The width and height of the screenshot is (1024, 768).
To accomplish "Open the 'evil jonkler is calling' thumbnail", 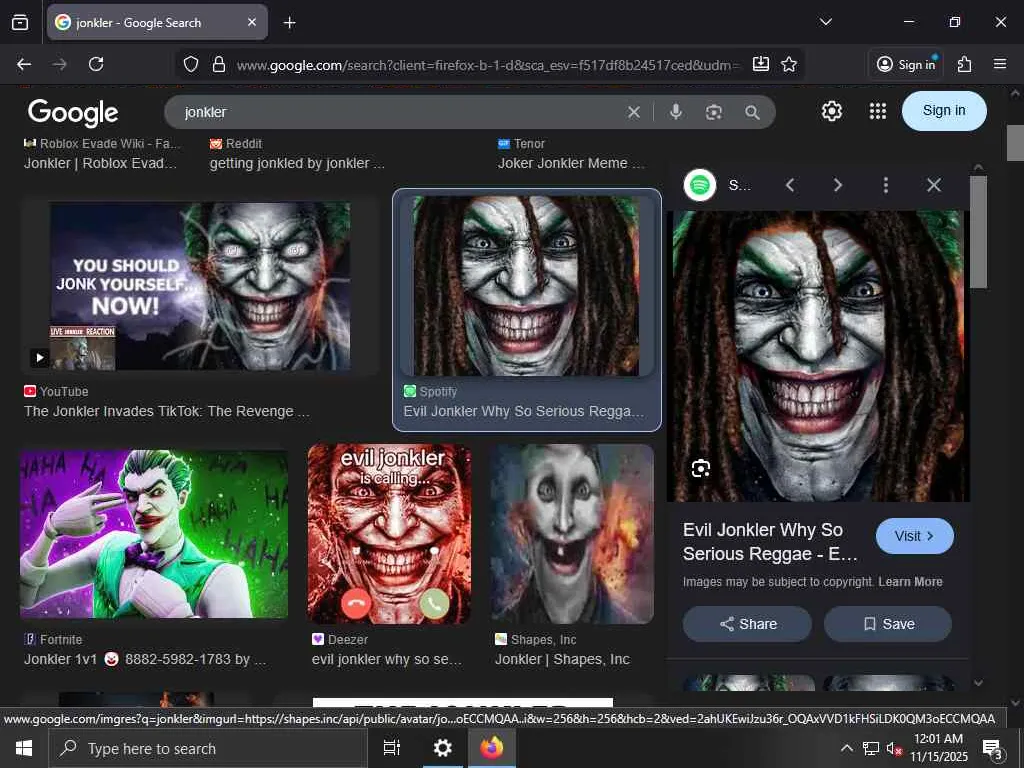I will [389, 534].
